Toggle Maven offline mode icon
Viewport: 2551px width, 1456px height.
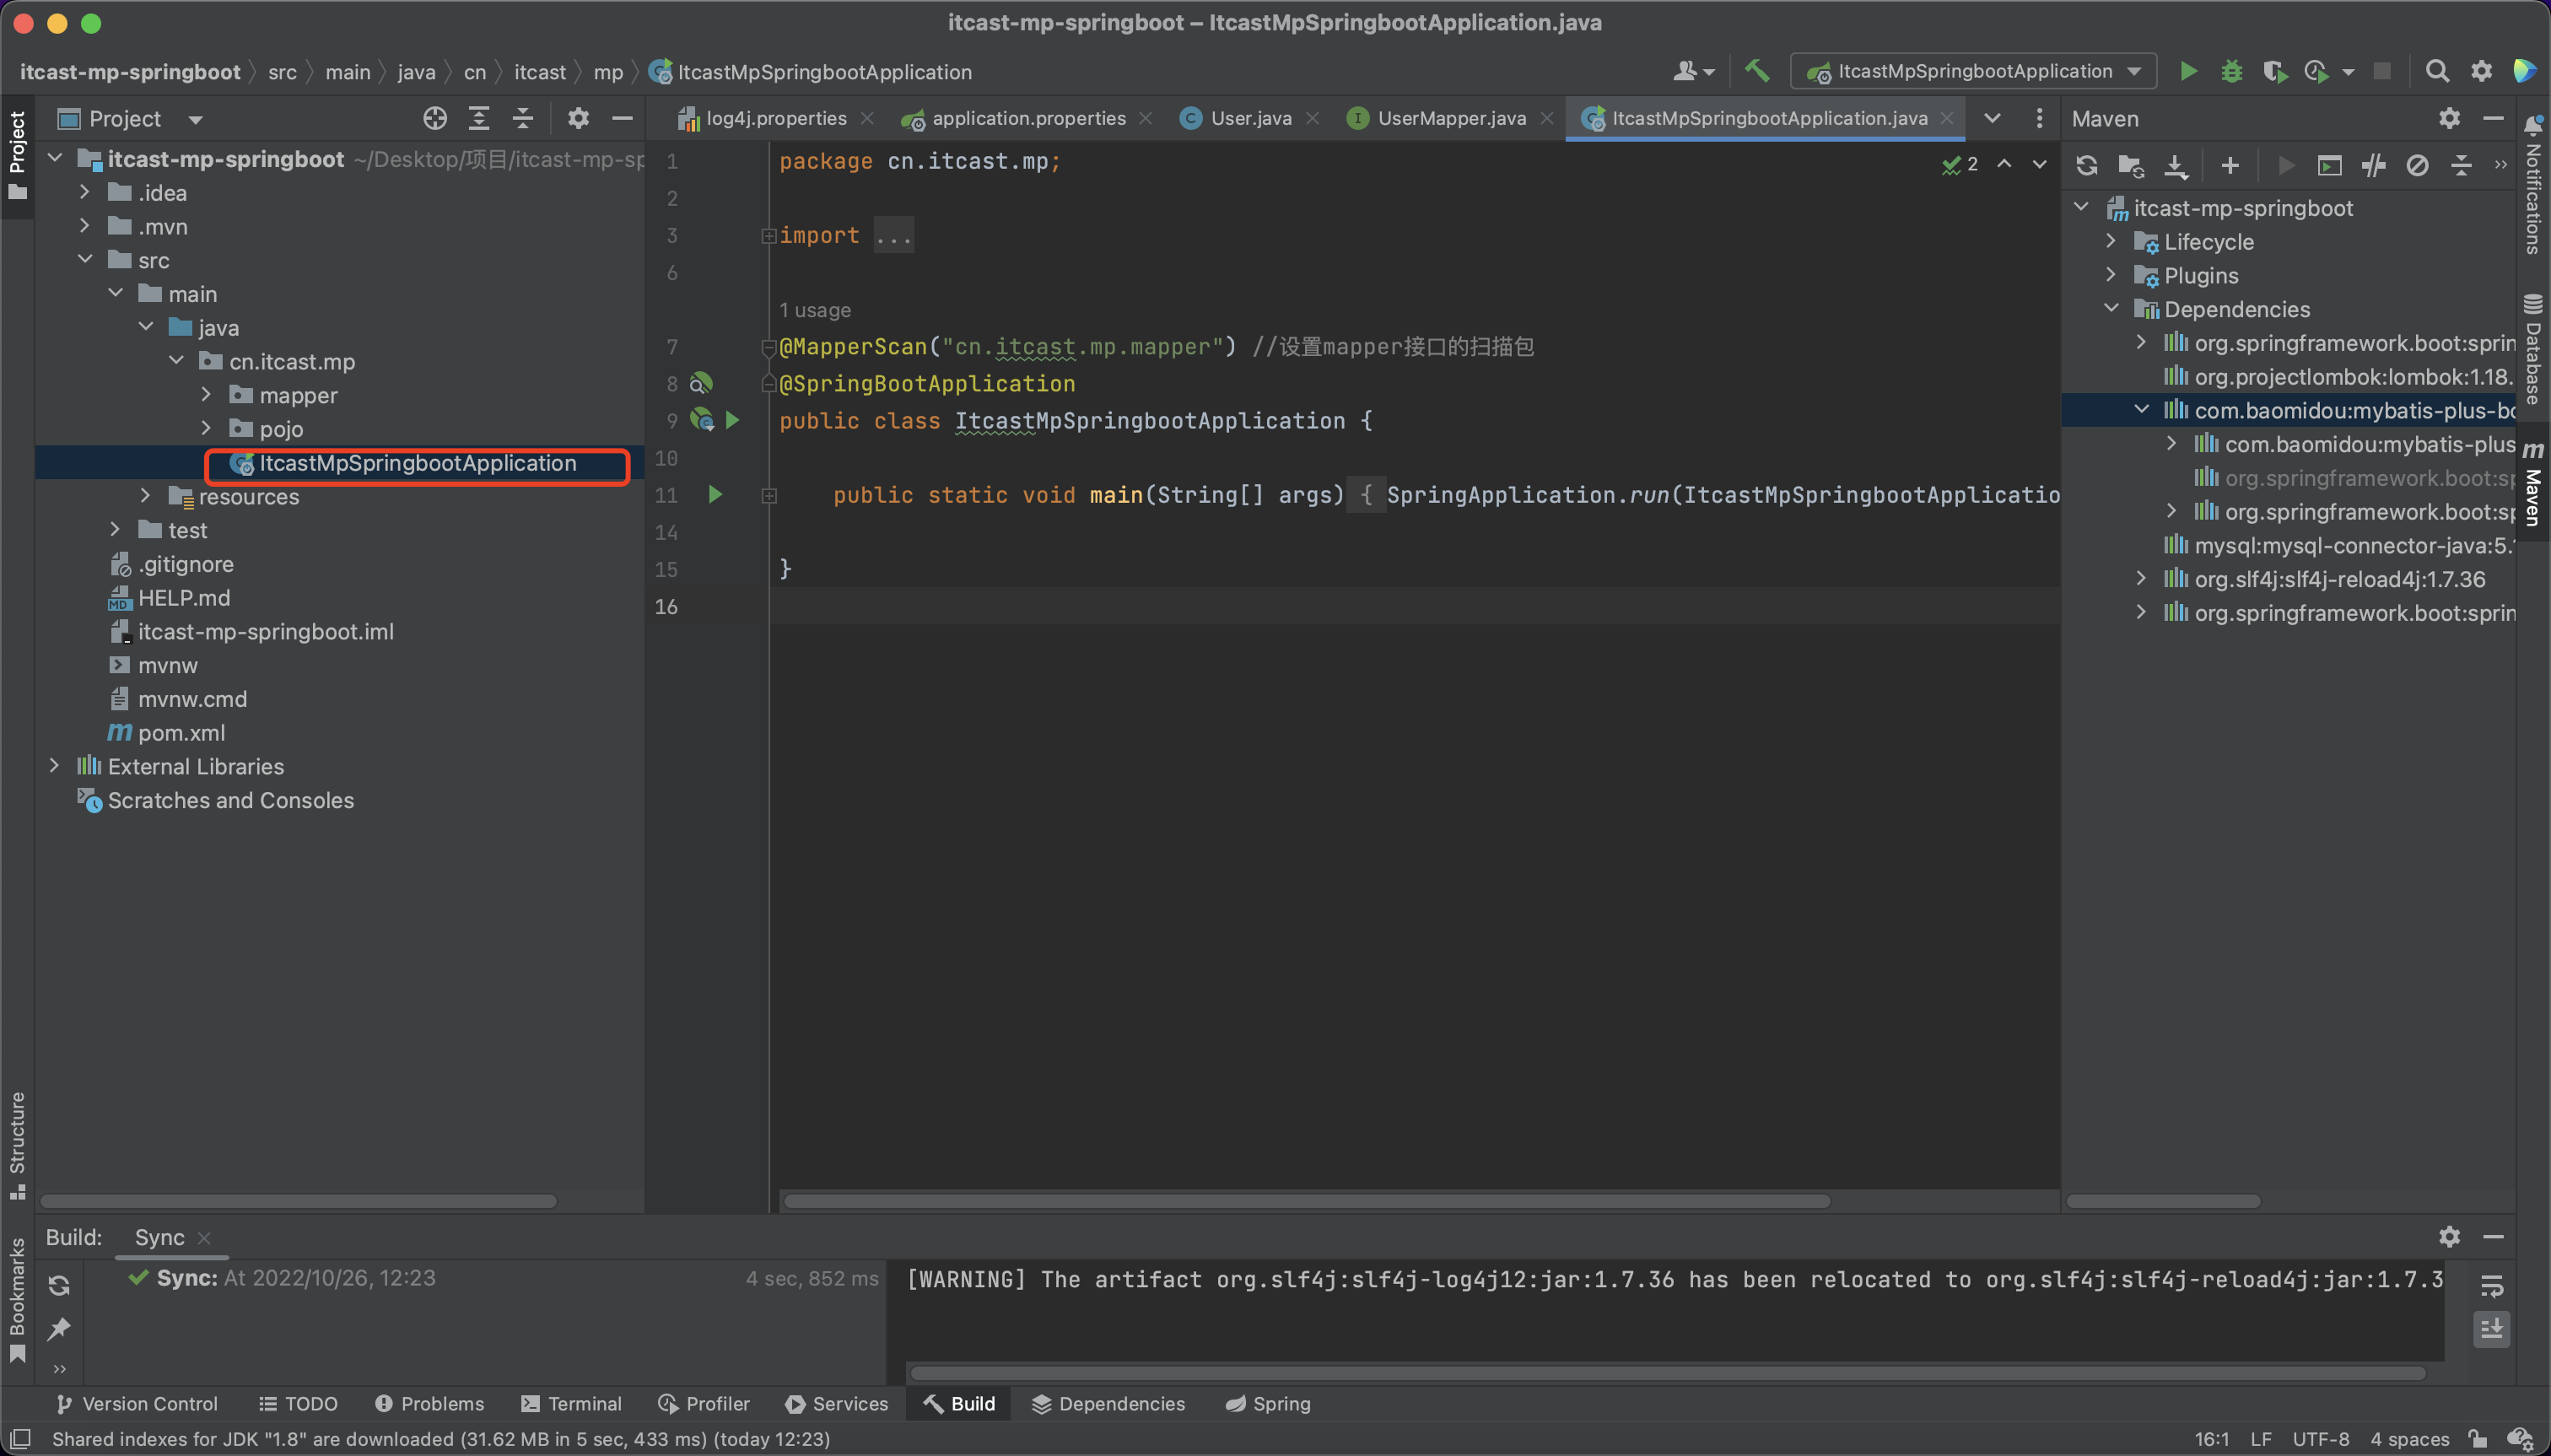coord(2373,166)
